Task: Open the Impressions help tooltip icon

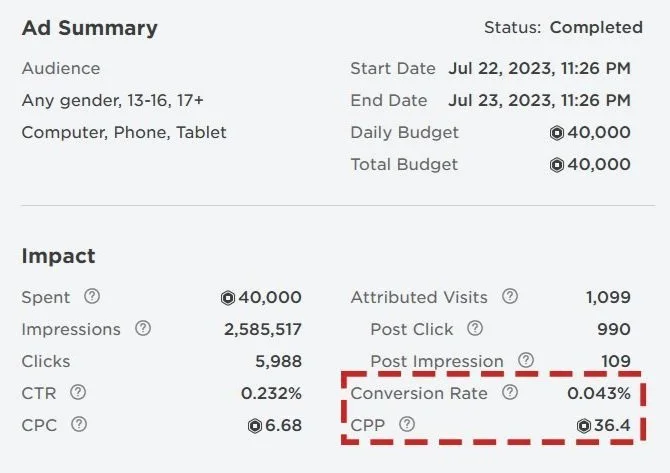Action: 143,328
